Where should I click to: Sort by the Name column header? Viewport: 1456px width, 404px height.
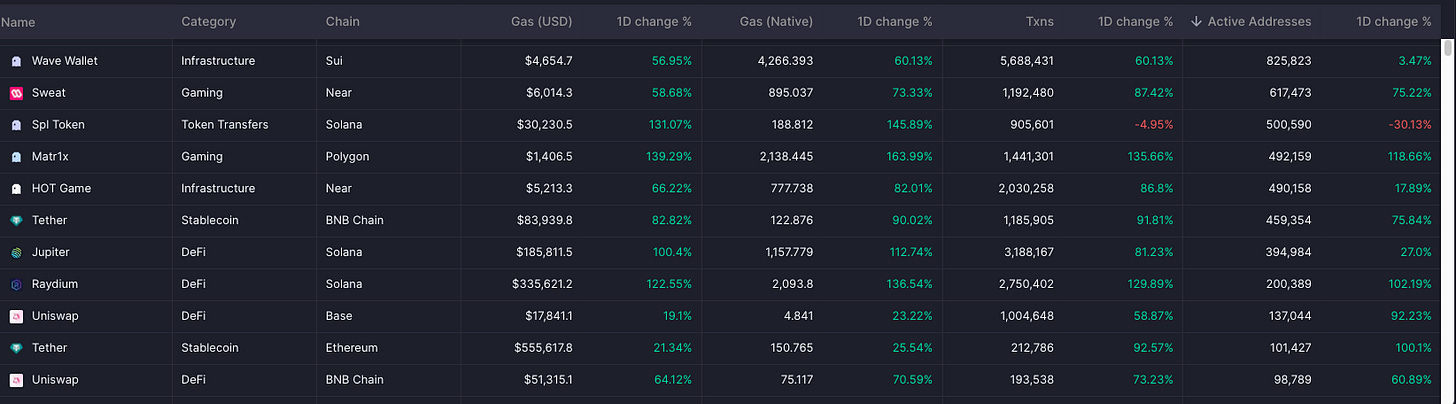tap(18, 22)
